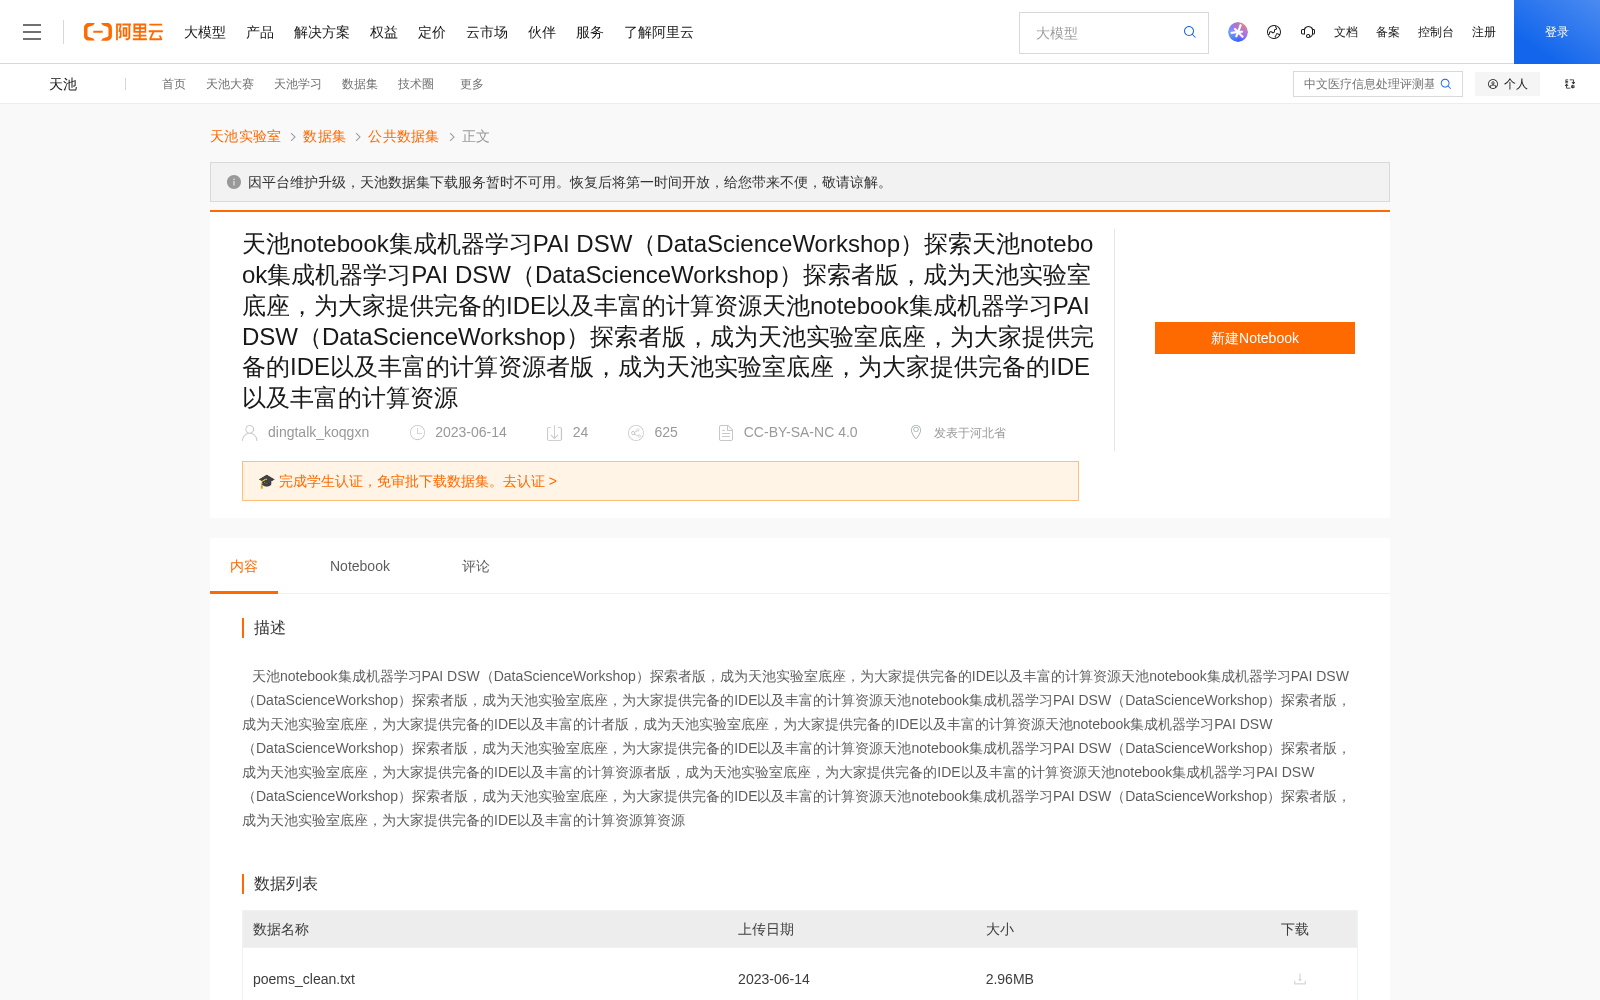Open 备案 link in header
The height and width of the screenshot is (1000, 1600).
[x=1388, y=32]
